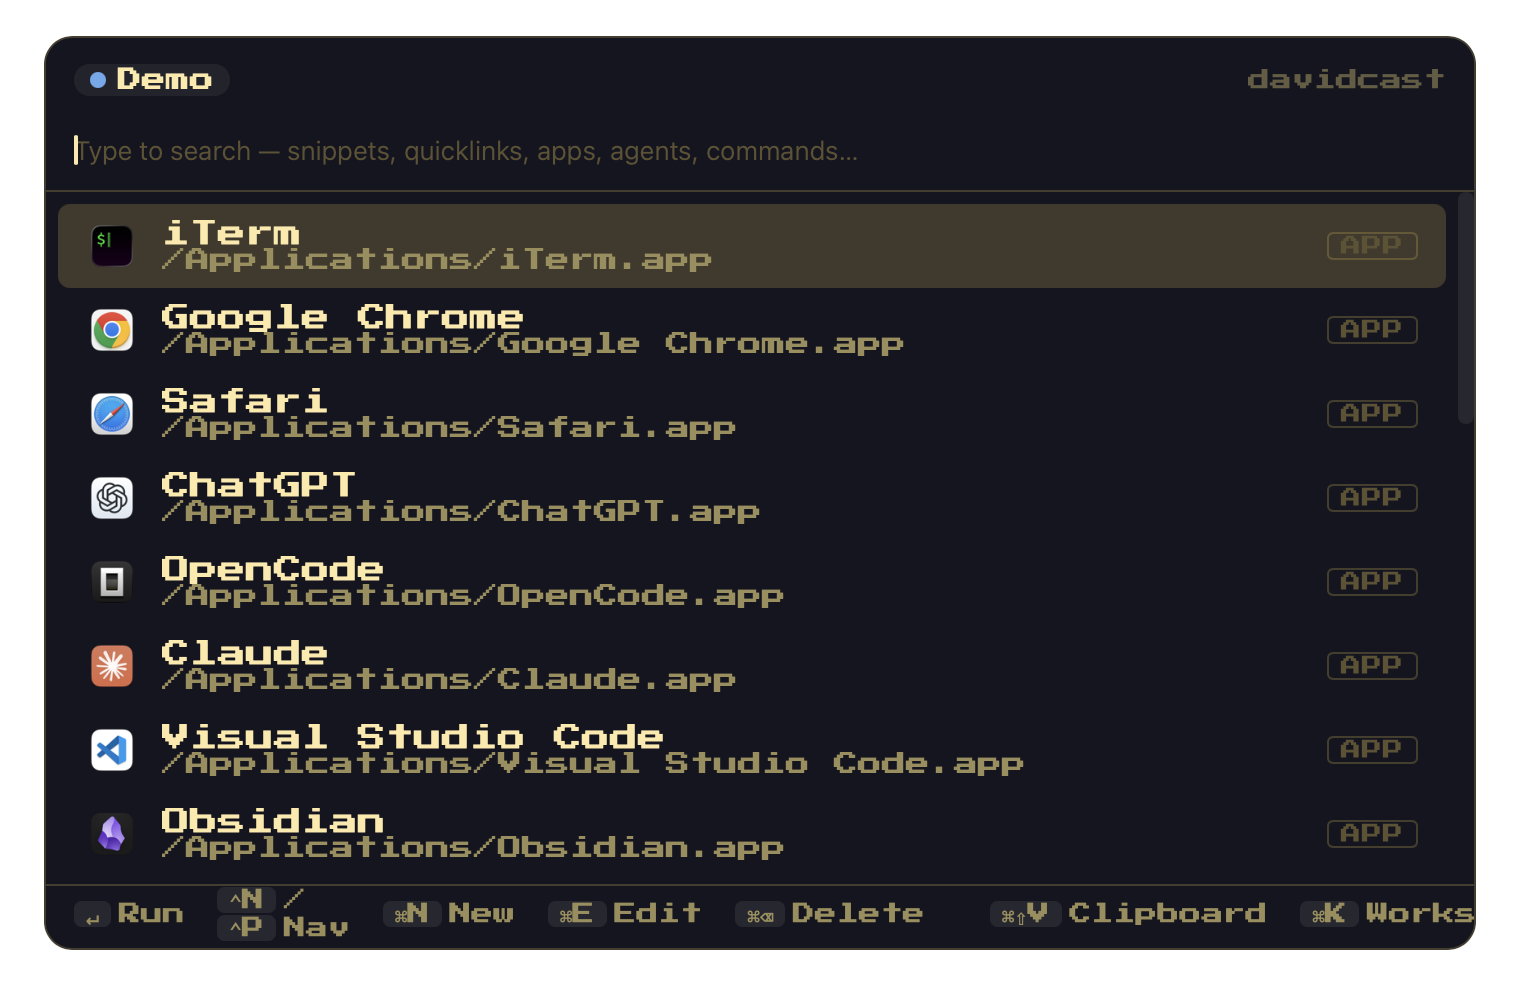
Task: Click the OpenCode app icon
Action: (x=112, y=582)
